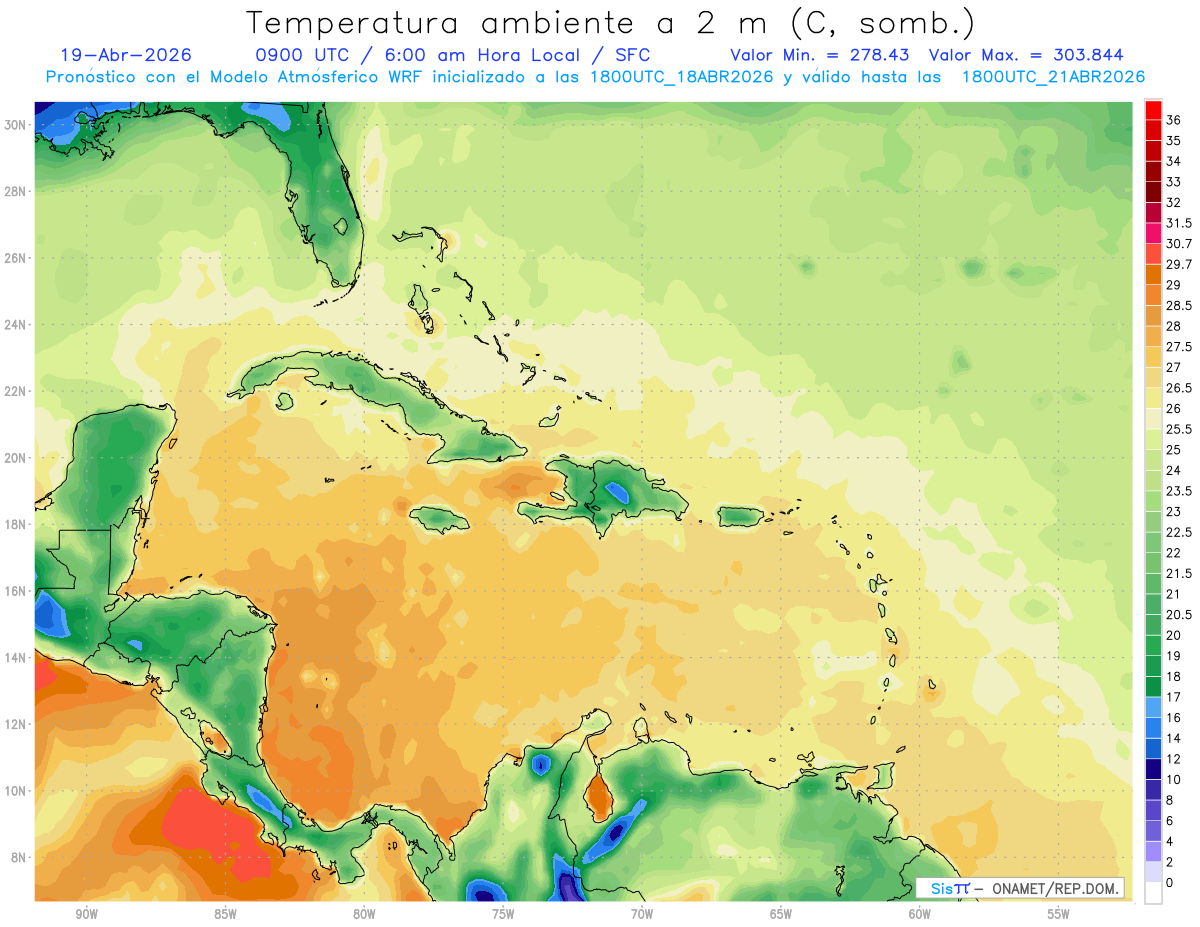This screenshot has height=927, width=1200.
Task: Click the Valor Min. = 278.43 text
Action: [820, 55]
